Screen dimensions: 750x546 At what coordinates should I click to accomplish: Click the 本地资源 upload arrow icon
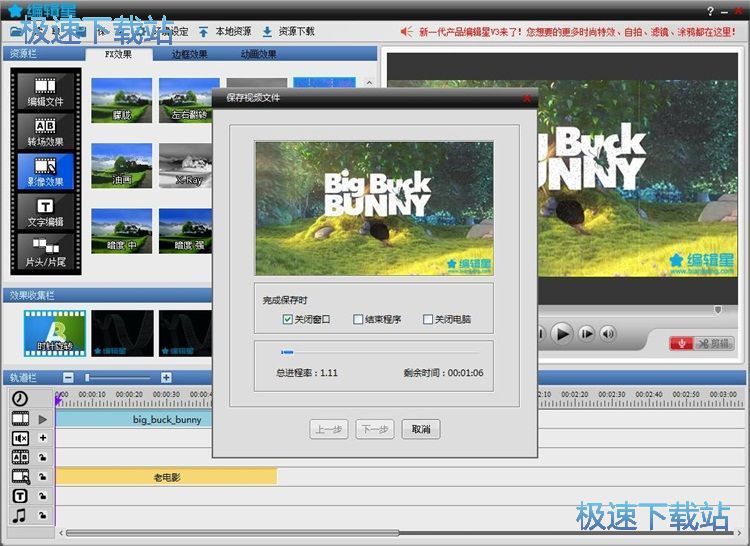tap(203, 32)
